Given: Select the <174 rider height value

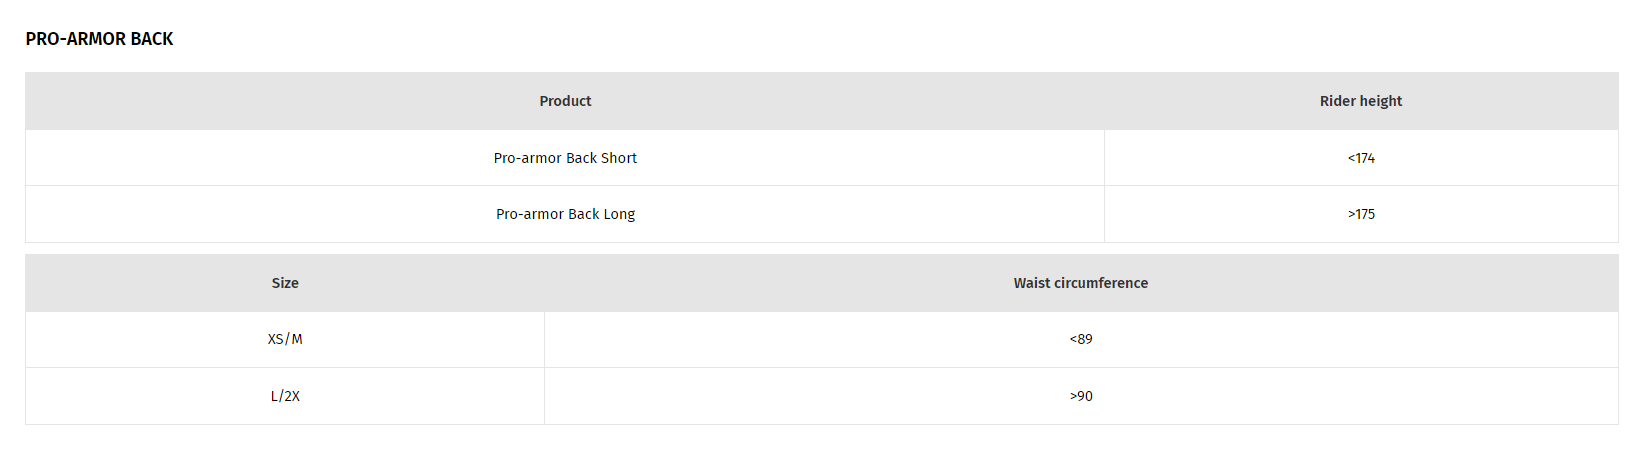Looking at the screenshot, I should [x=1361, y=158].
